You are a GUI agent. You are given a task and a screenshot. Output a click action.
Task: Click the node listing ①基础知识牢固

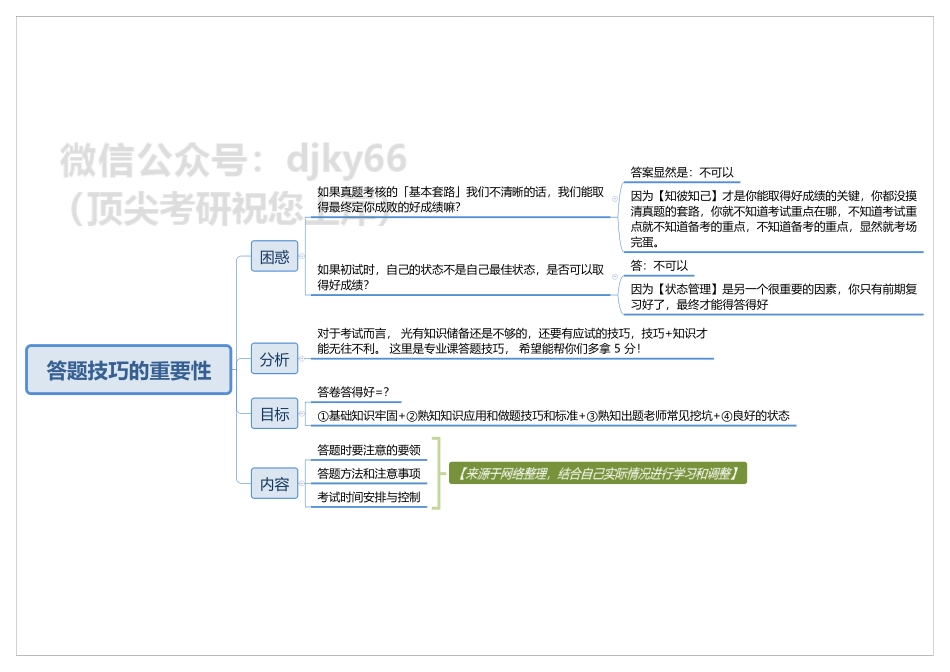point(553,414)
